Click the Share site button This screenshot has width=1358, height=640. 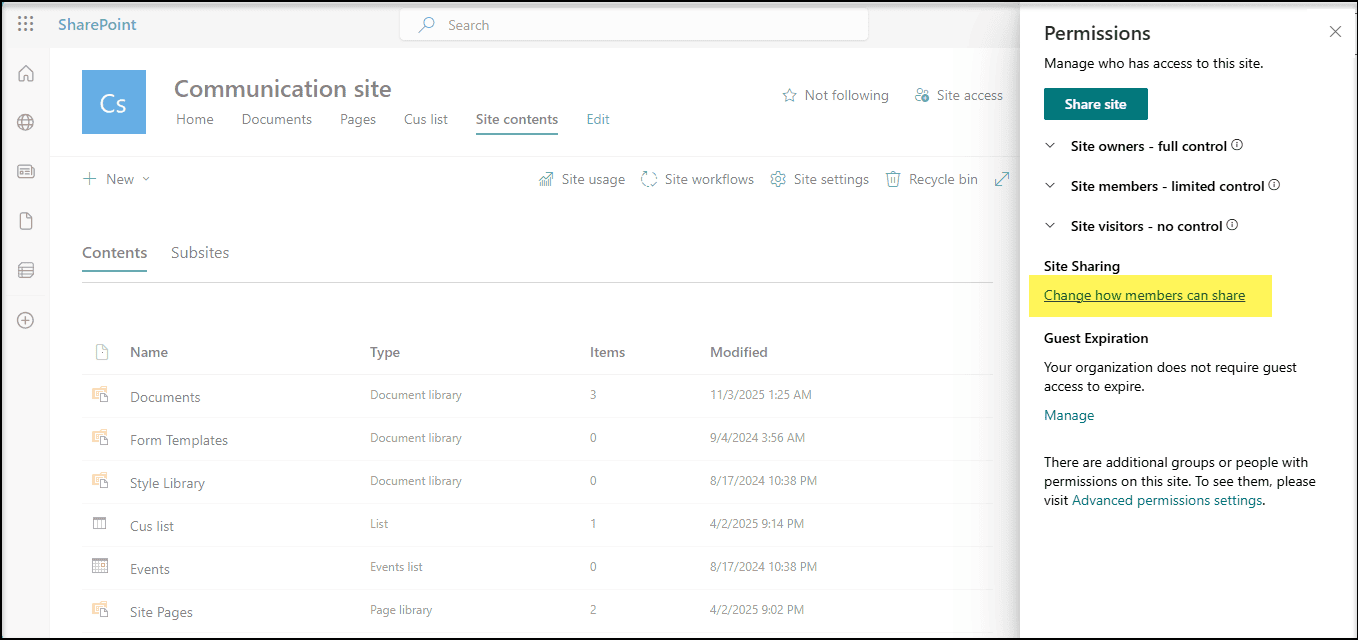coord(1095,103)
